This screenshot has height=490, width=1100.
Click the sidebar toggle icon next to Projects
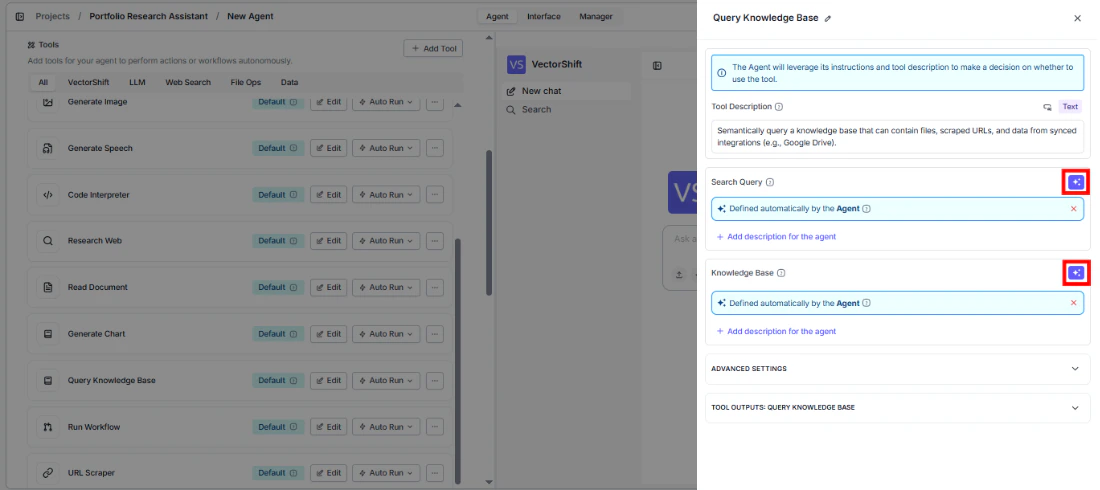click(20, 16)
